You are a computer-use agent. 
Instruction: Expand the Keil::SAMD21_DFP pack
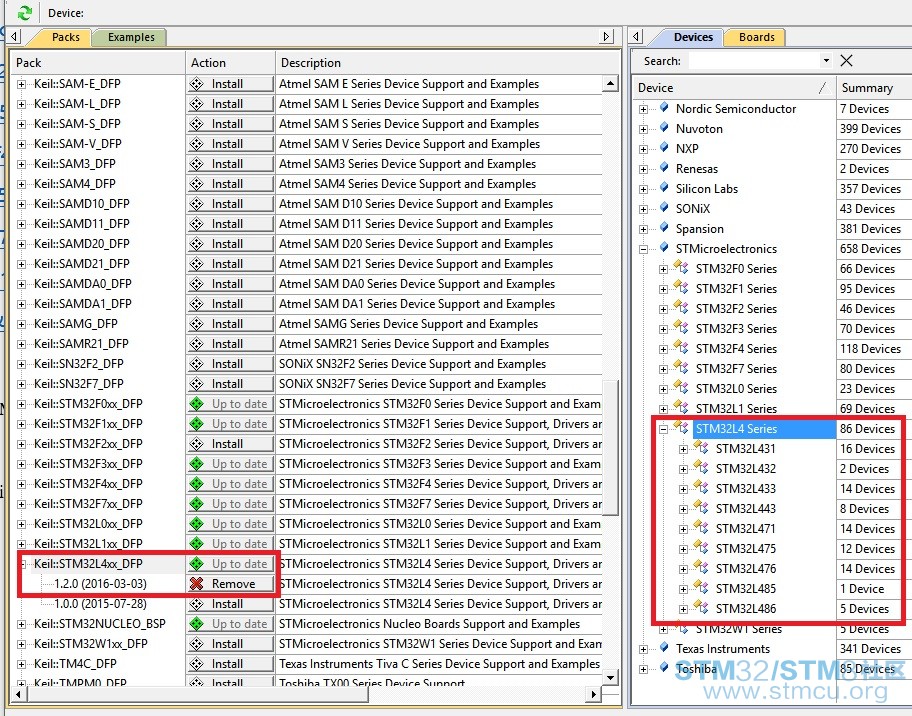(22, 264)
